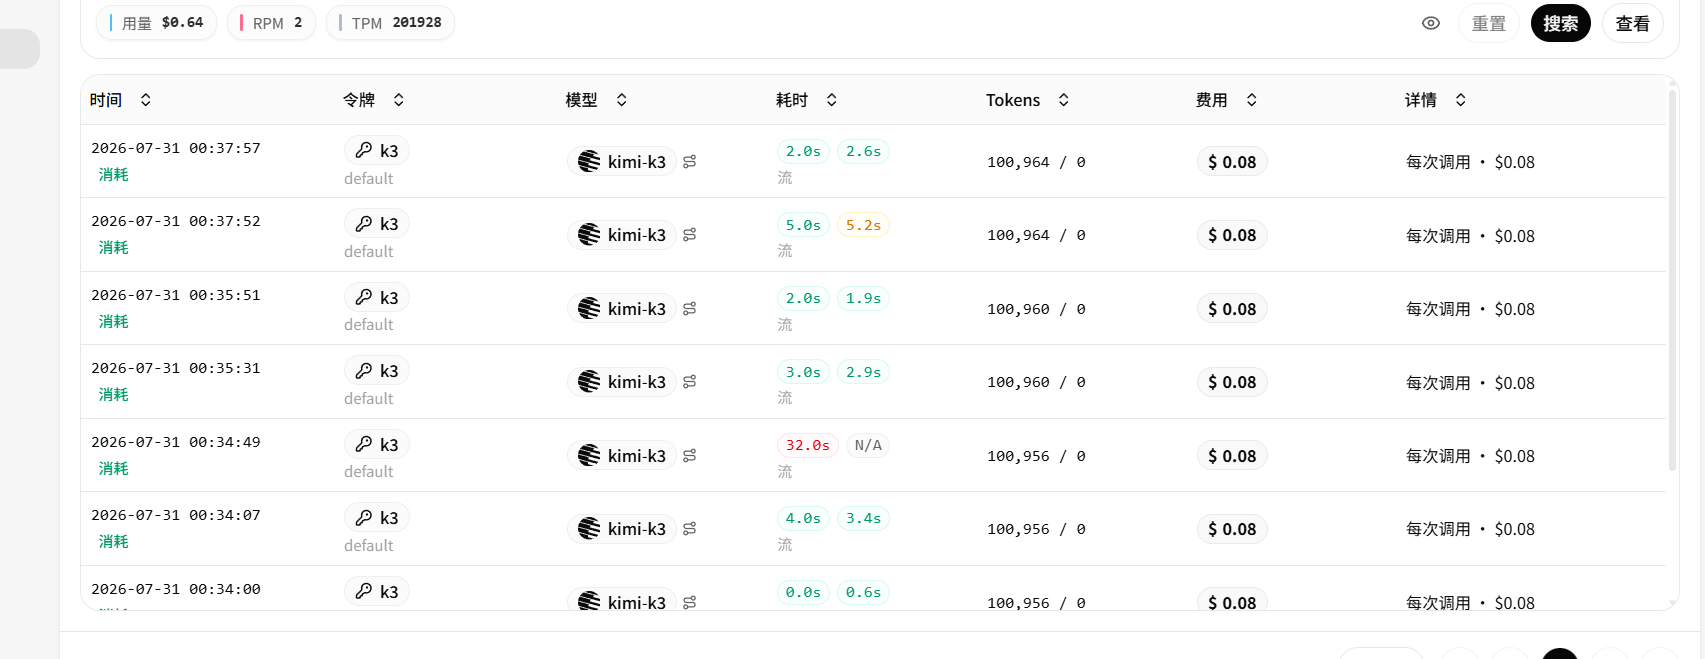Click the 32.0s duration tag
The height and width of the screenshot is (659, 1705).
(x=808, y=445)
